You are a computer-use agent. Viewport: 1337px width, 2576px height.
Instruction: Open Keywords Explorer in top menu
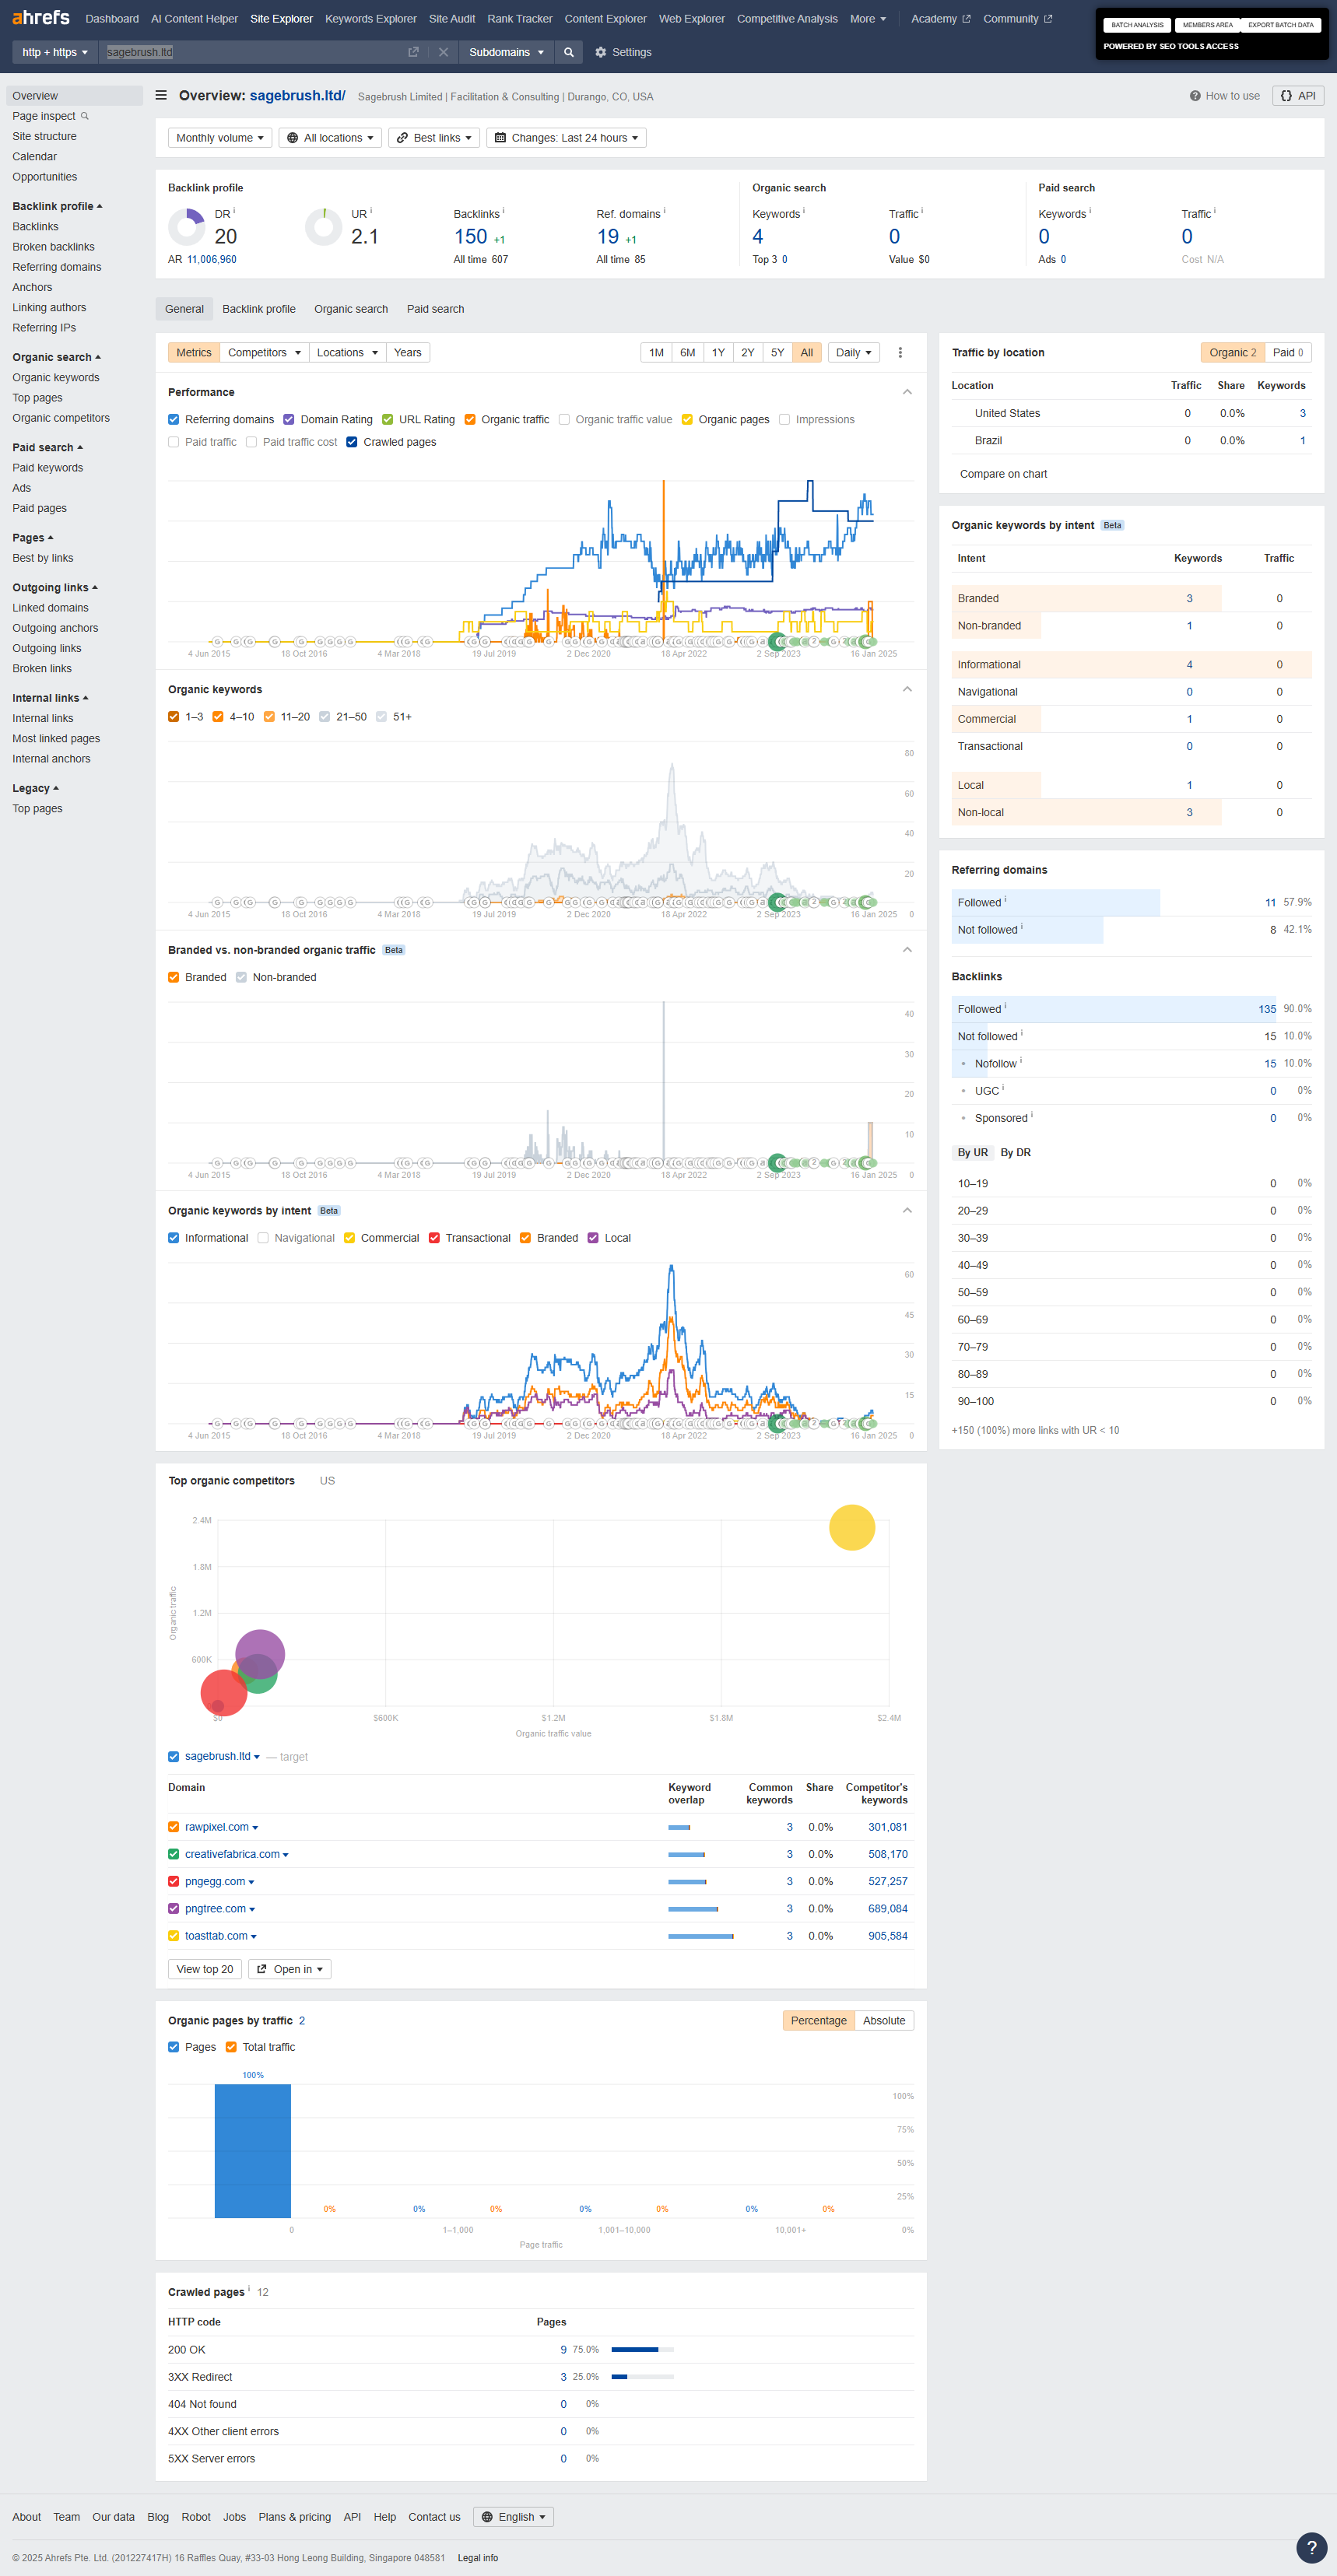370,19
